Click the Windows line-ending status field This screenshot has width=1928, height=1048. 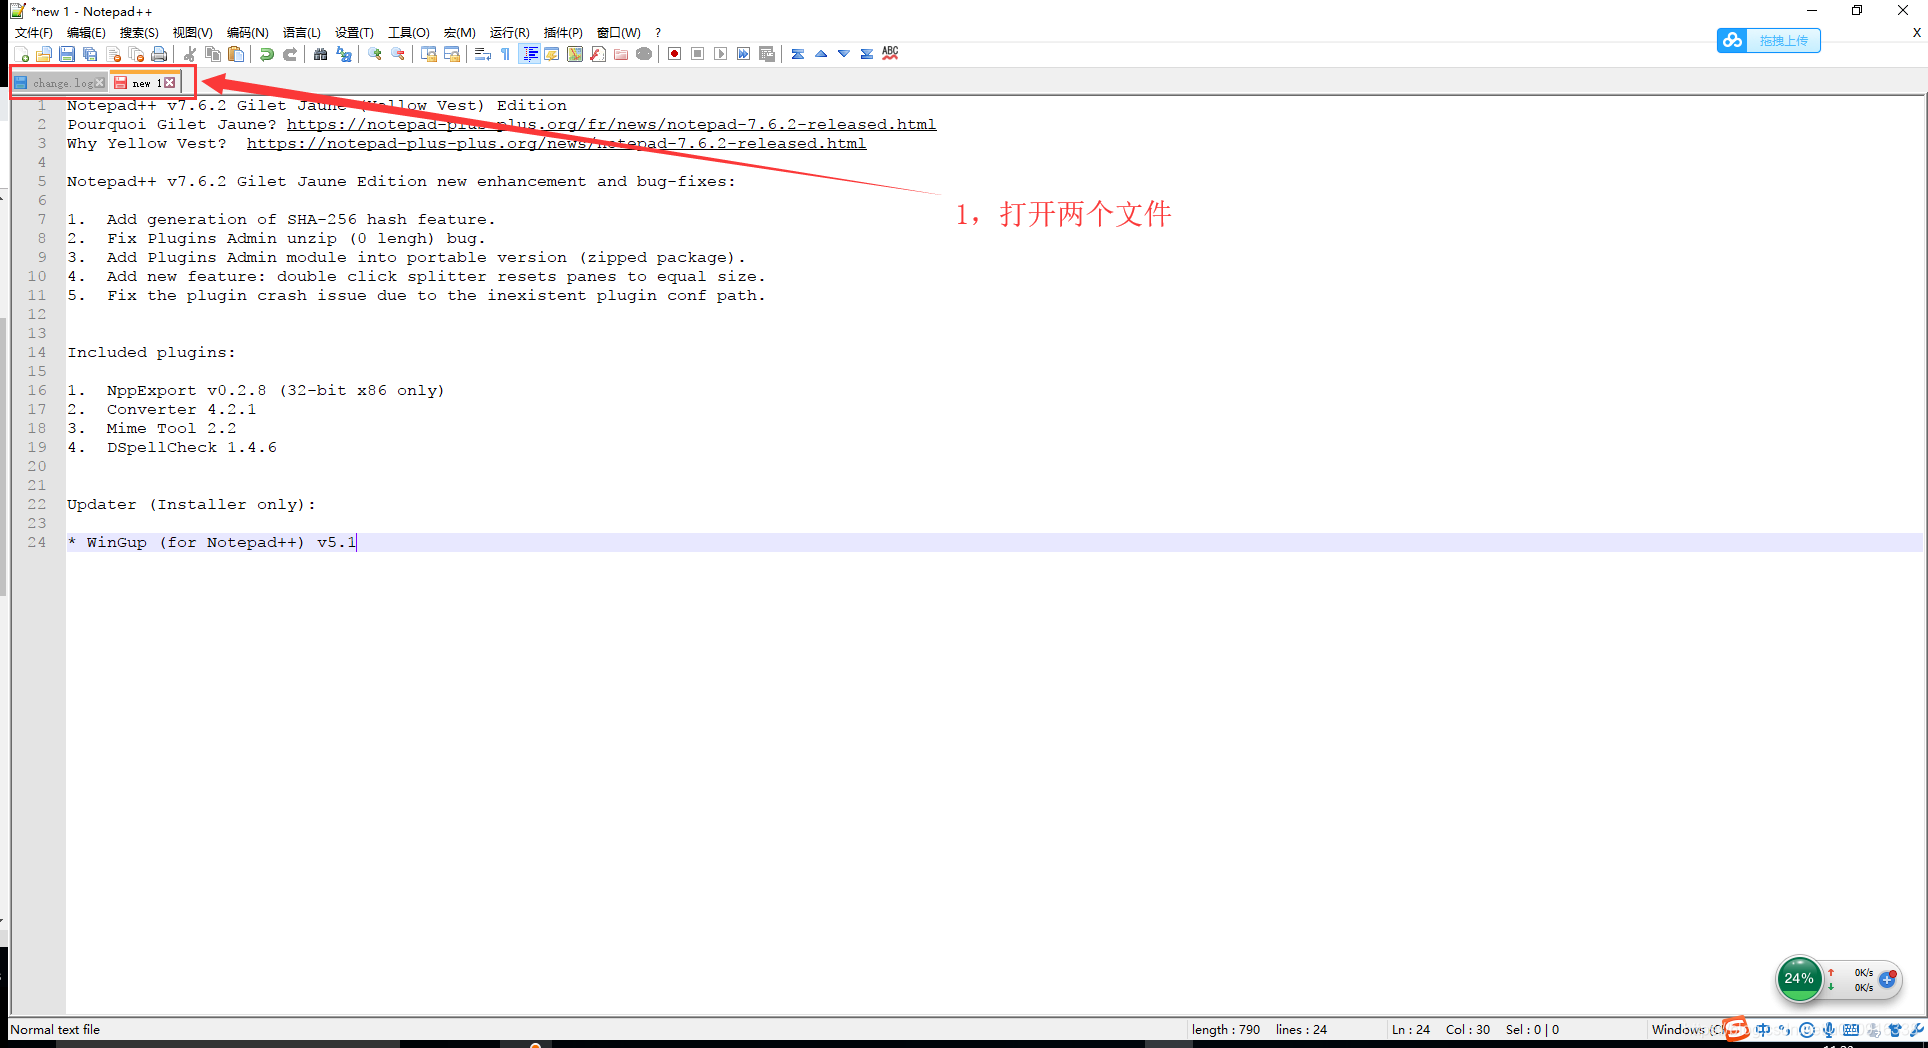click(x=1686, y=1030)
